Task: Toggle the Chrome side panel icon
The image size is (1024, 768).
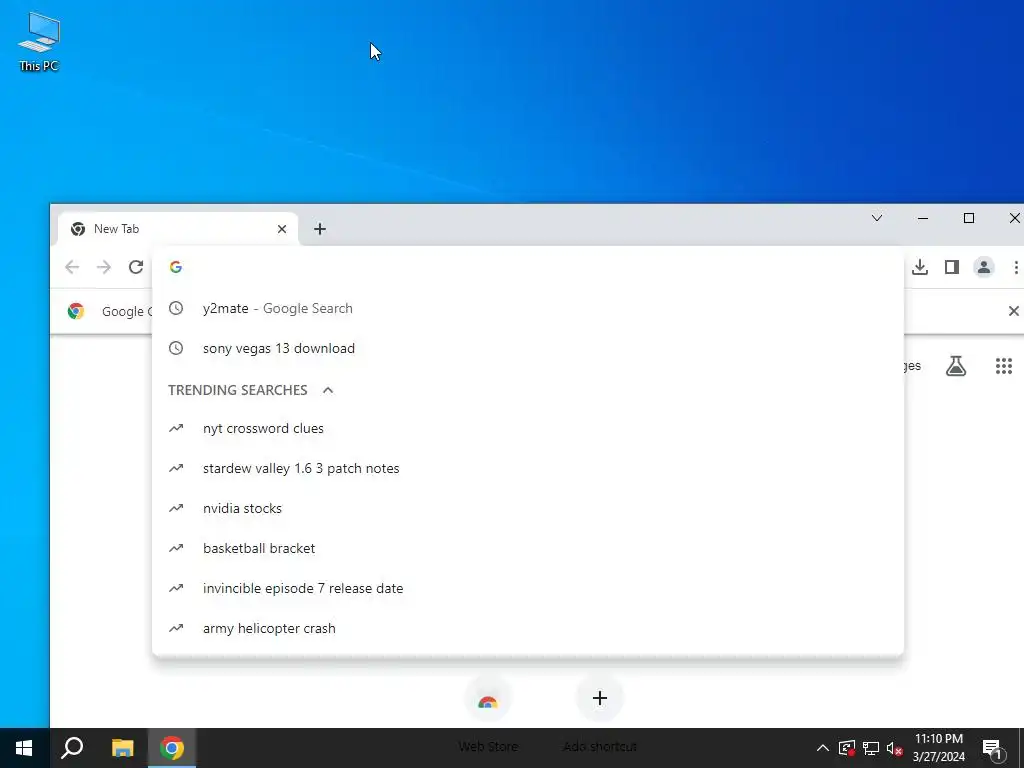Action: 952,267
